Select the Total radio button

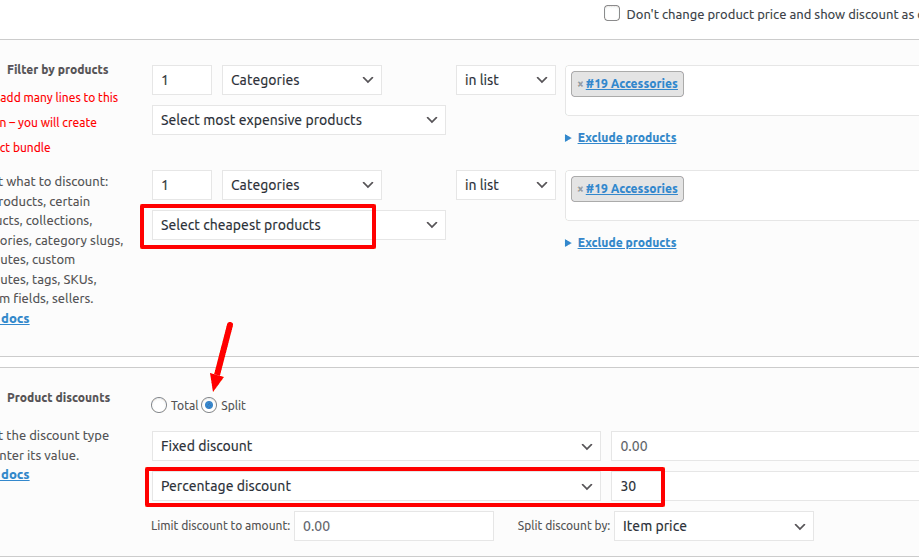point(159,405)
